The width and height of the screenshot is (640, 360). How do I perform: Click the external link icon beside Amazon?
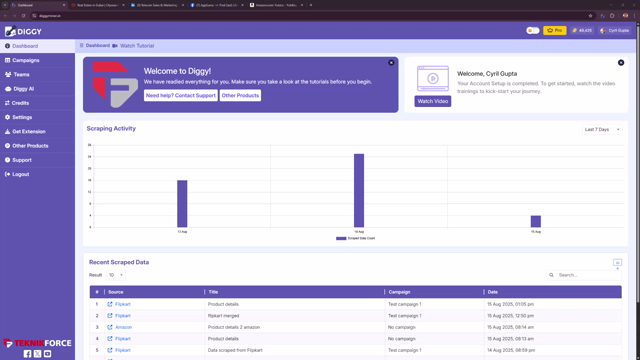click(x=110, y=327)
